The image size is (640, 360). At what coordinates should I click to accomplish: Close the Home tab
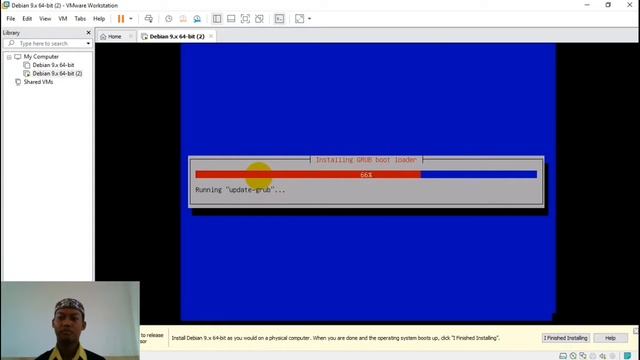(131, 36)
